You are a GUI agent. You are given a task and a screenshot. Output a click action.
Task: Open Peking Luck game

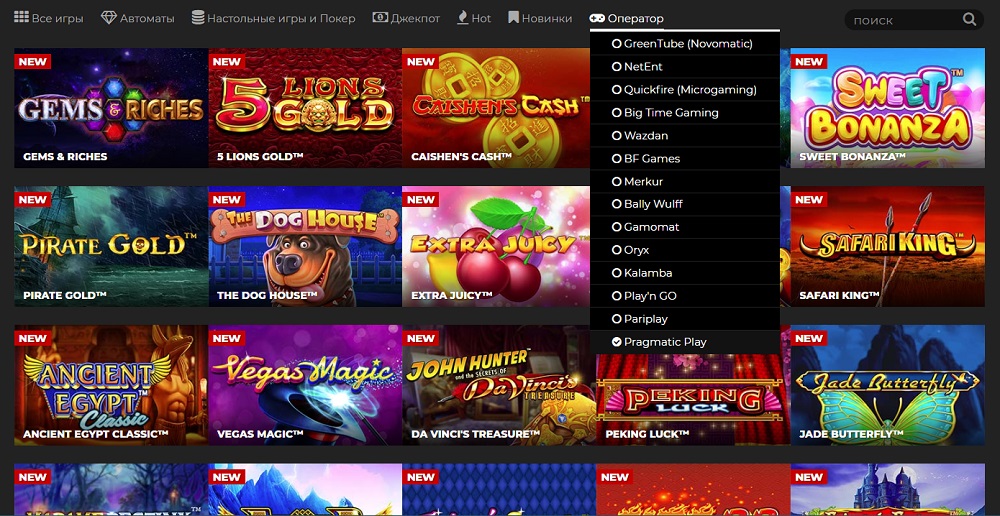coord(693,400)
